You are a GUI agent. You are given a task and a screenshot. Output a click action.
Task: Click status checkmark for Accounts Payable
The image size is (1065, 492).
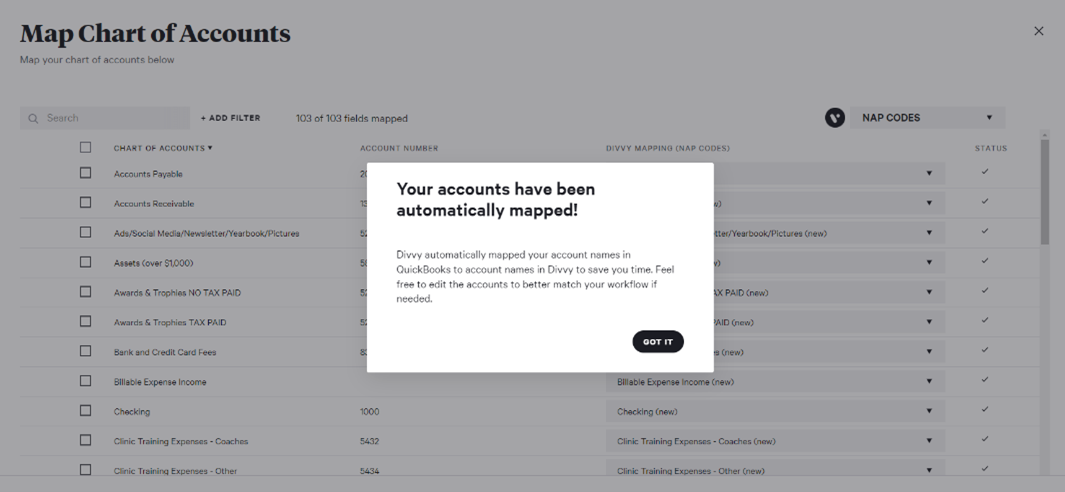pyautogui.click(x=985, y=172)
